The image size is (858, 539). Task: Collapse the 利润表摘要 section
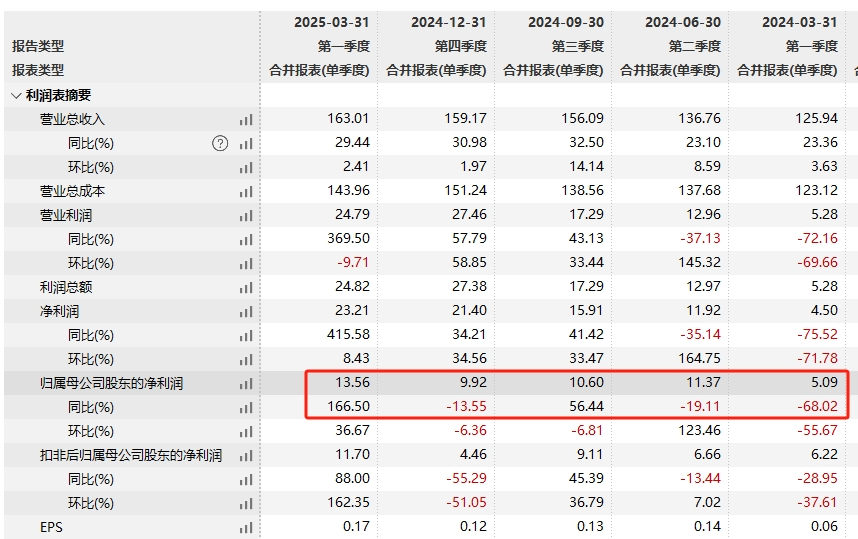point(16,96)
